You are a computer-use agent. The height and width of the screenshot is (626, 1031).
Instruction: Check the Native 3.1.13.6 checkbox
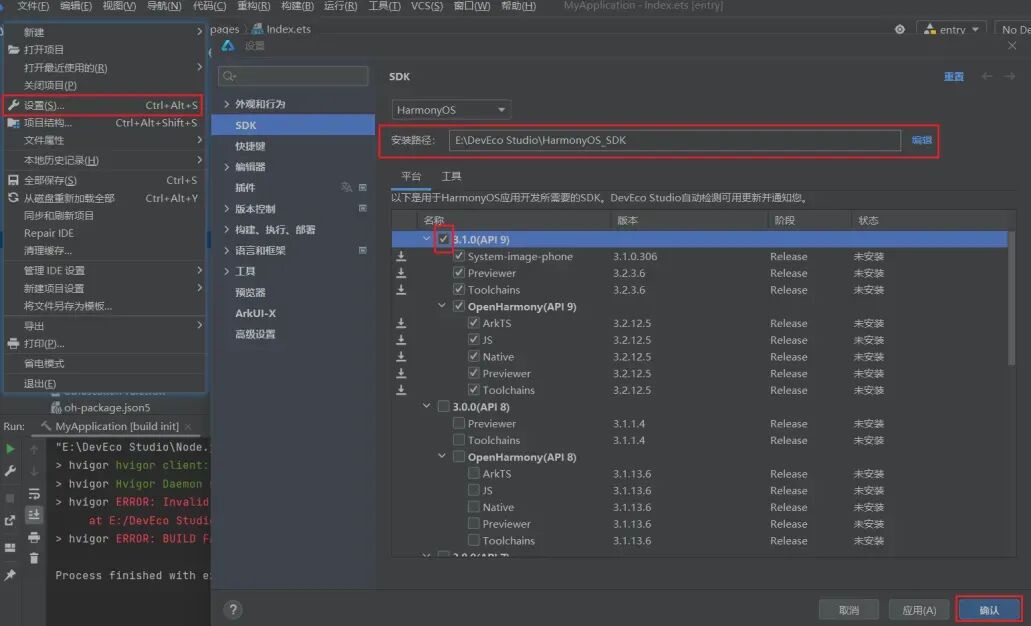[473, 506]
